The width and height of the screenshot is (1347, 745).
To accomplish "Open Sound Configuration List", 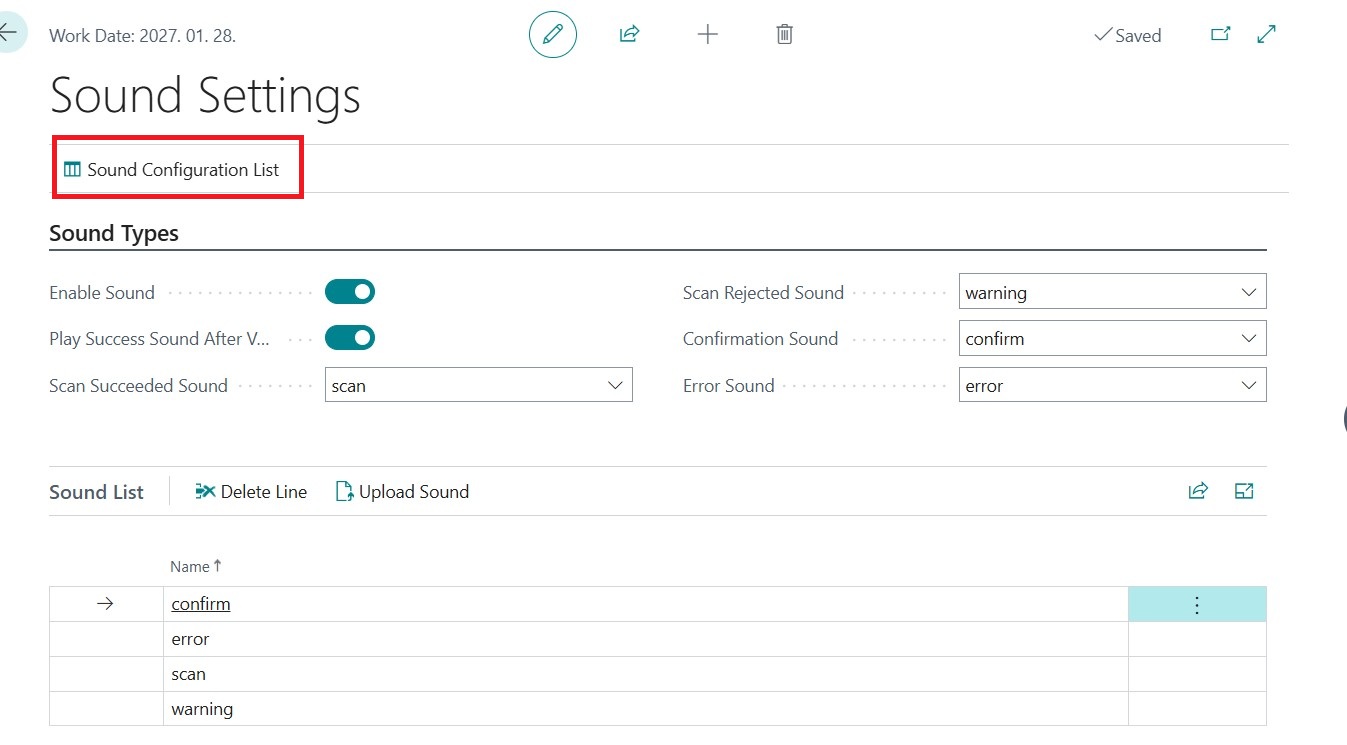I will click(172, 170).
